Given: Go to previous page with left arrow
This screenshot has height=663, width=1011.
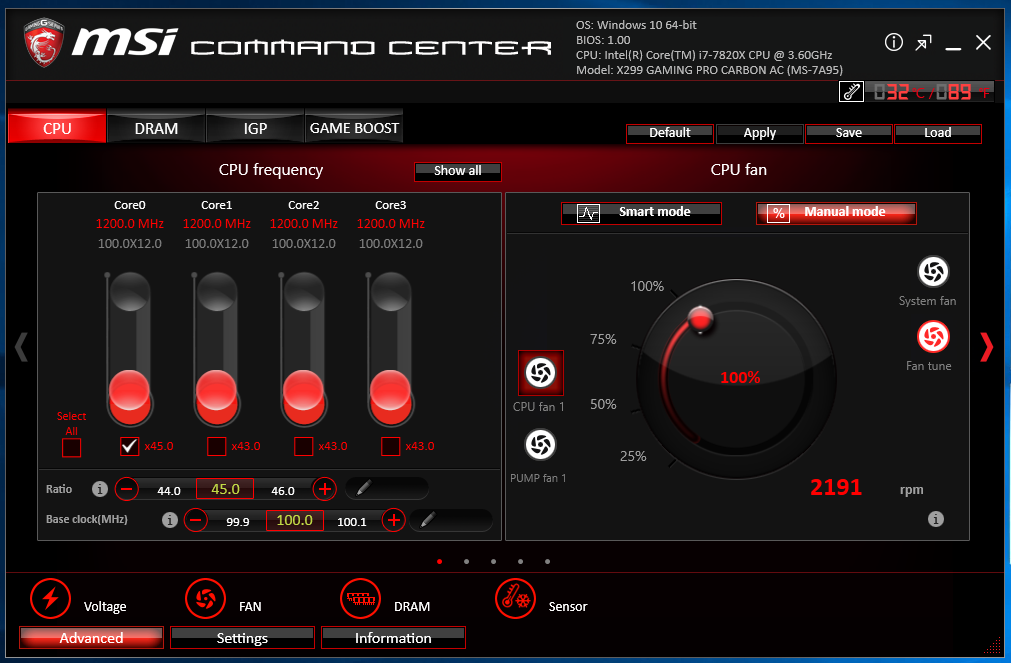Looking at the screenshot, I should coord(21,347).
